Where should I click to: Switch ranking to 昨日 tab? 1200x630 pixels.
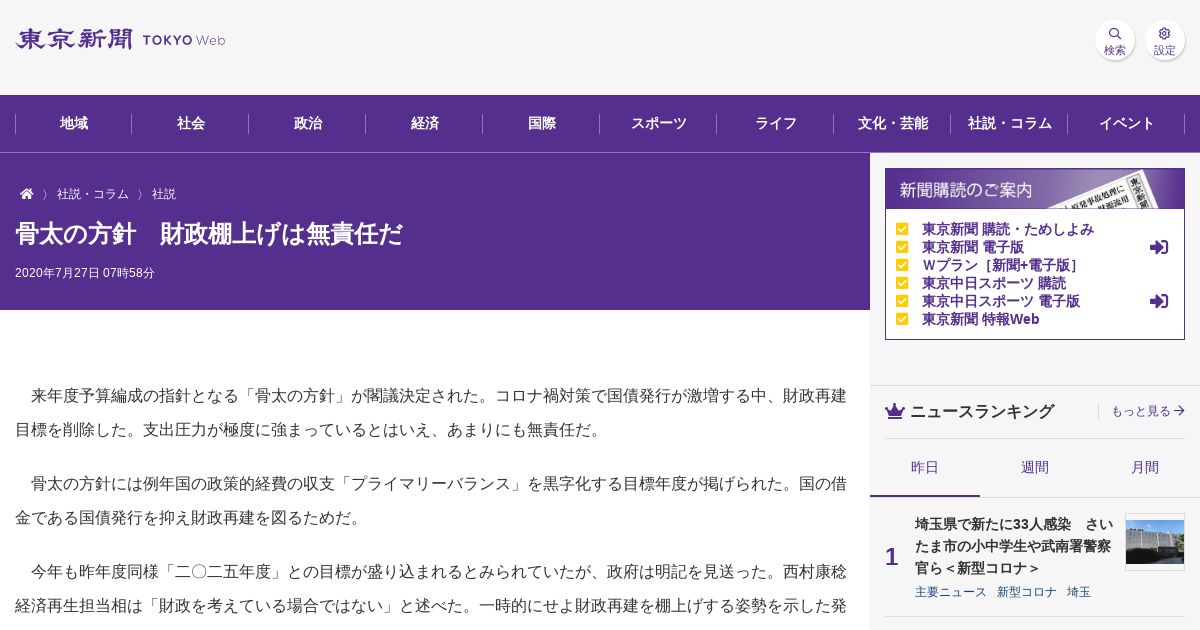(x=925, y=467)
